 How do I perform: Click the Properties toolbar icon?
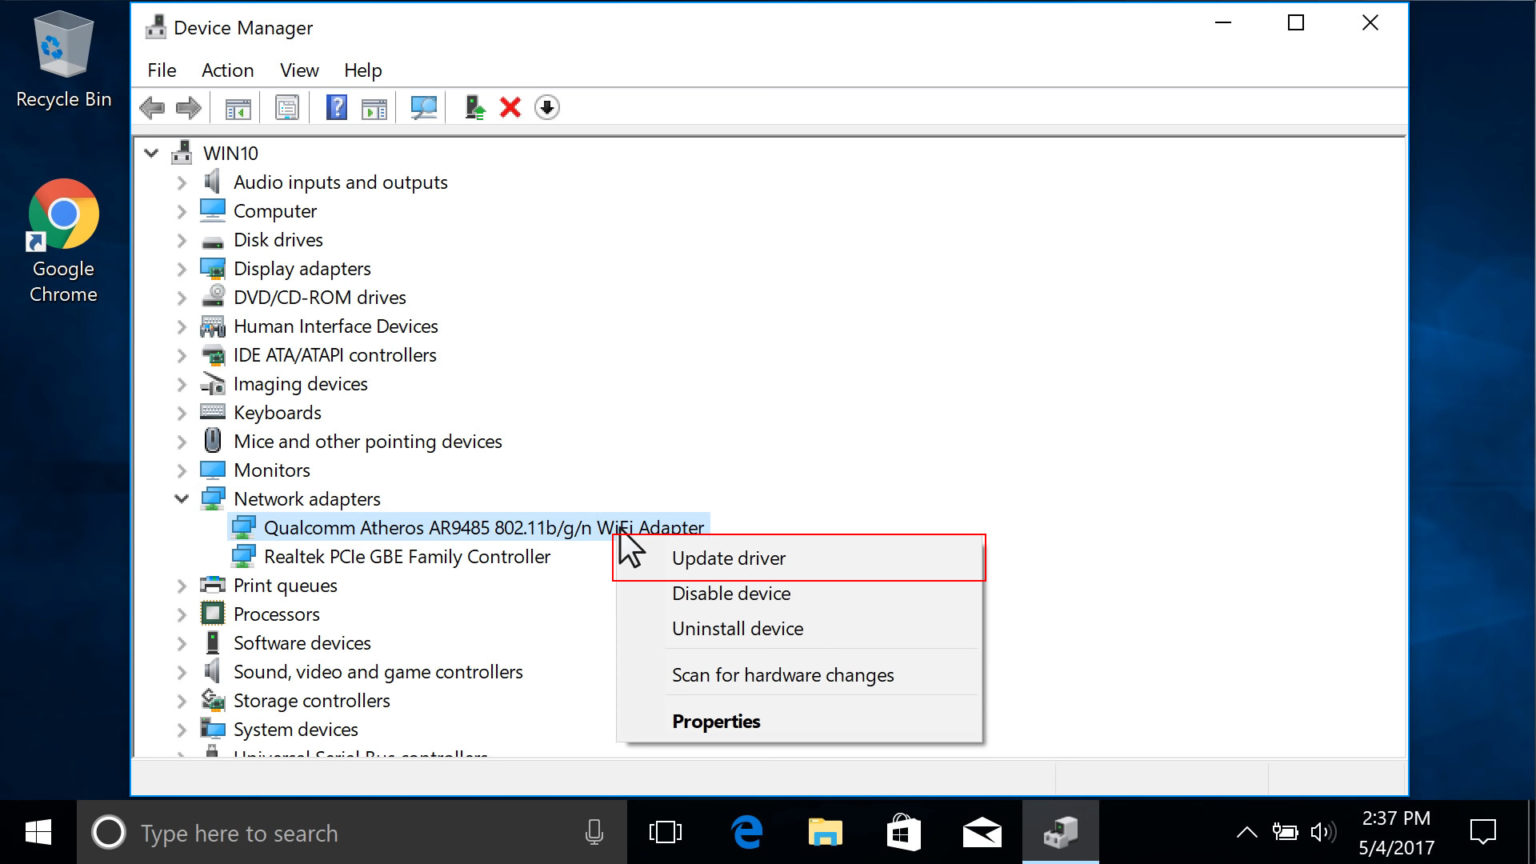pos(287,107)
